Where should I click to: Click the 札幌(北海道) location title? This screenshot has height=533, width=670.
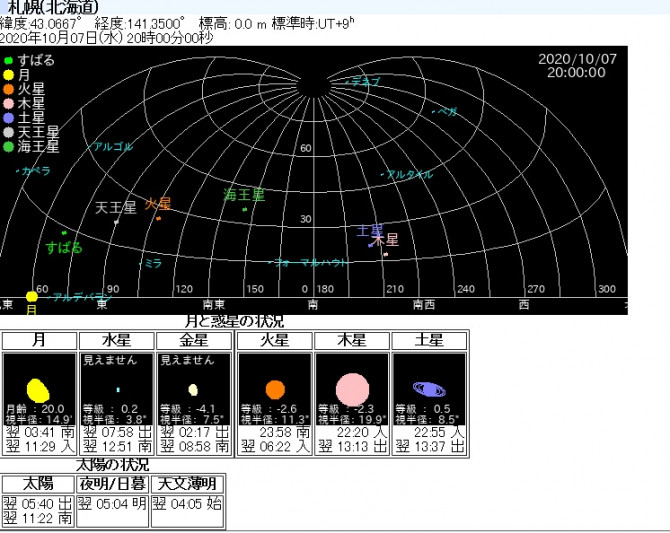point(53,7)
